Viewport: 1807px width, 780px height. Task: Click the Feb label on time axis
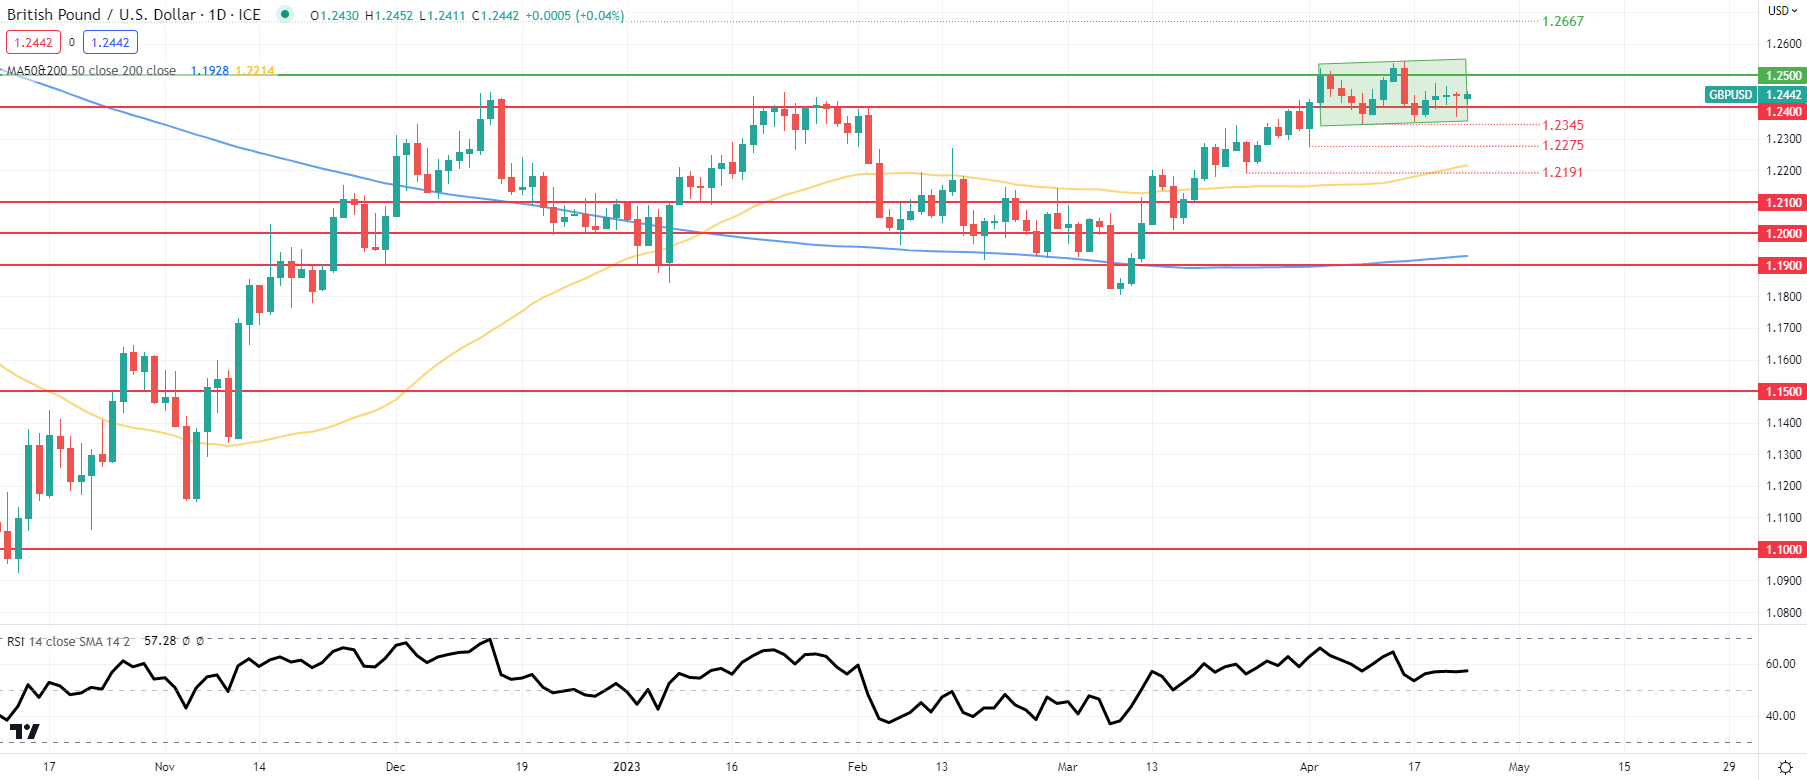click(x=857, y=767)
